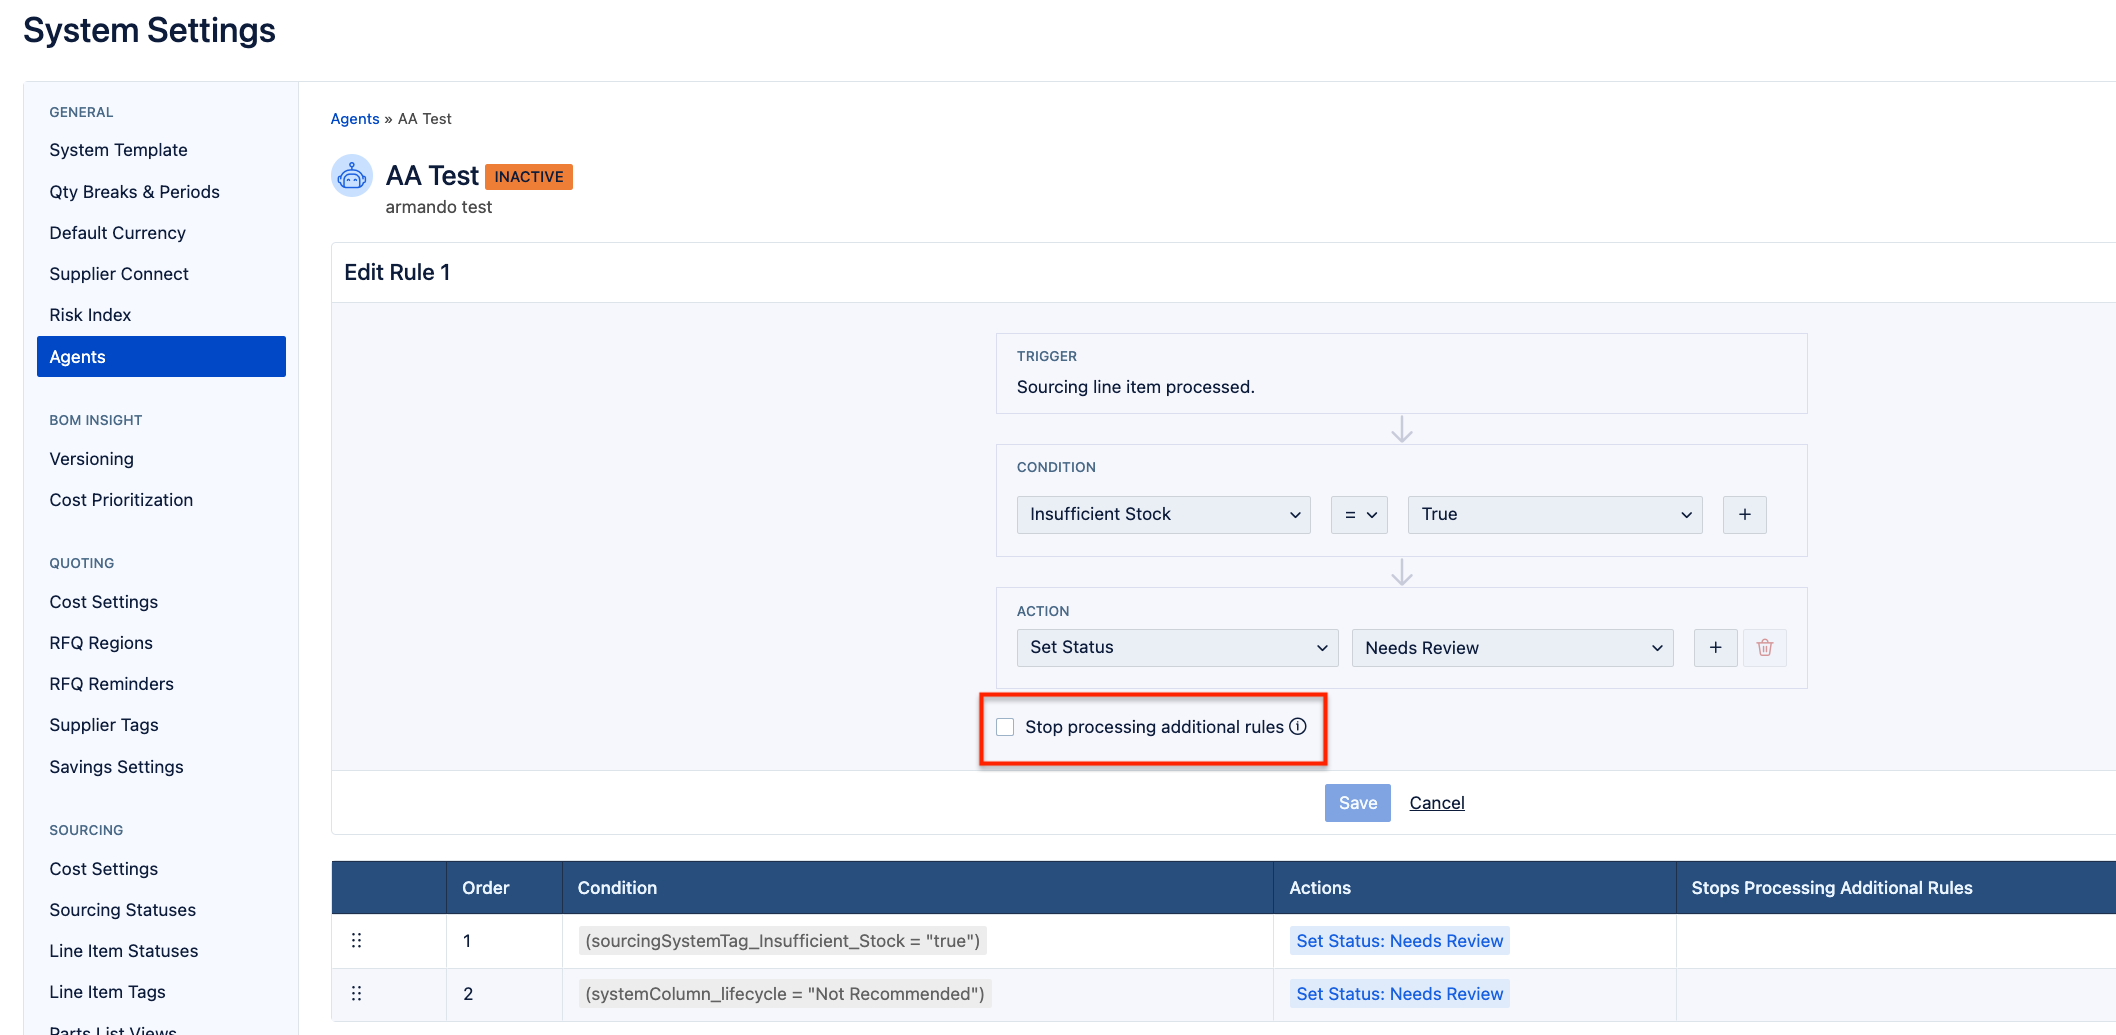Viewport: 2116px width, 1035px height.
Task: Enable Stop processing additional rules checkbox
Action: [x=1005, y=727]
